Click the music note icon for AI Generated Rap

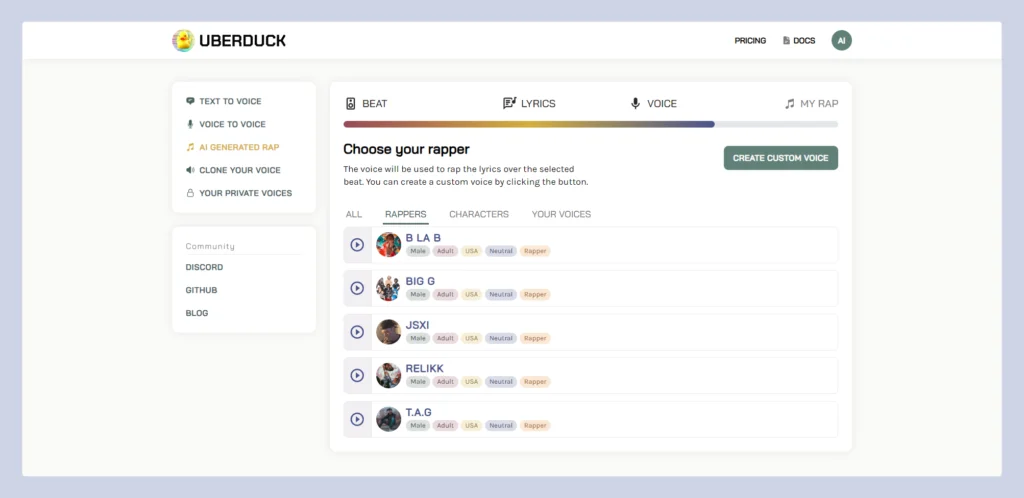[190, 148]
